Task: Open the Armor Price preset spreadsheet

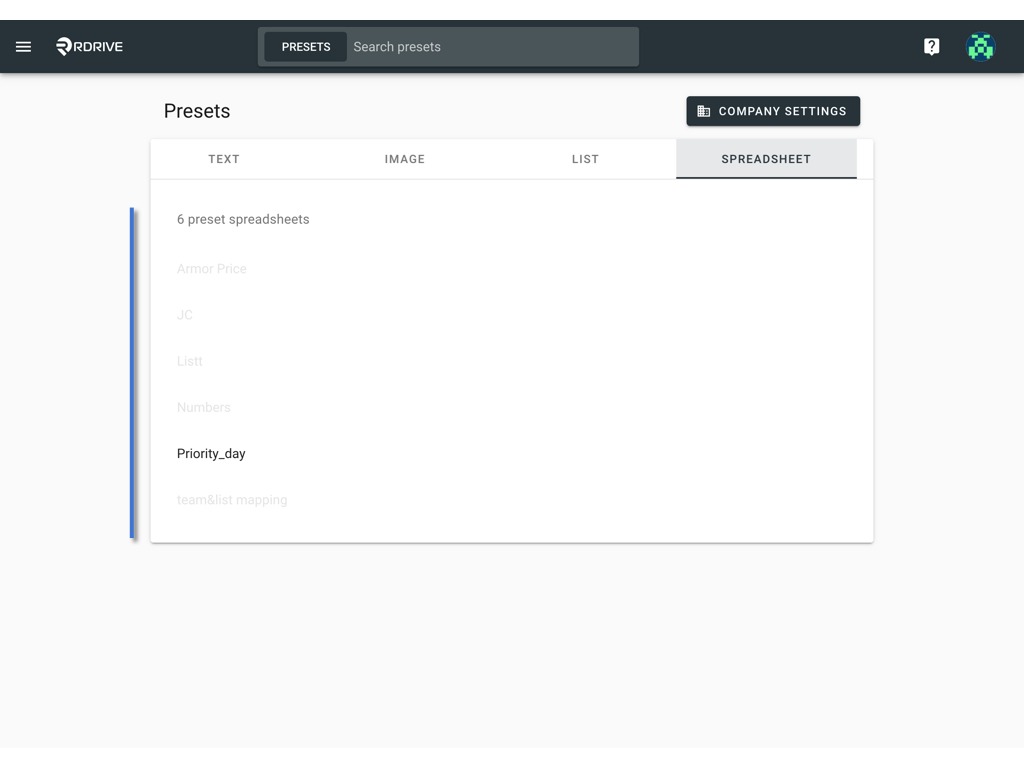Action: click(x=212, y=268)
